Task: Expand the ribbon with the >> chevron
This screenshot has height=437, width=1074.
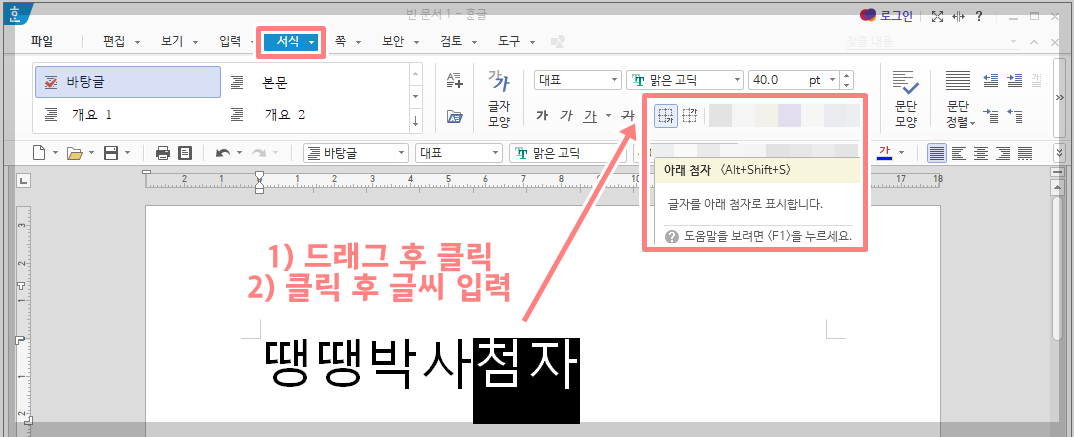Action: coord(1059,99)
